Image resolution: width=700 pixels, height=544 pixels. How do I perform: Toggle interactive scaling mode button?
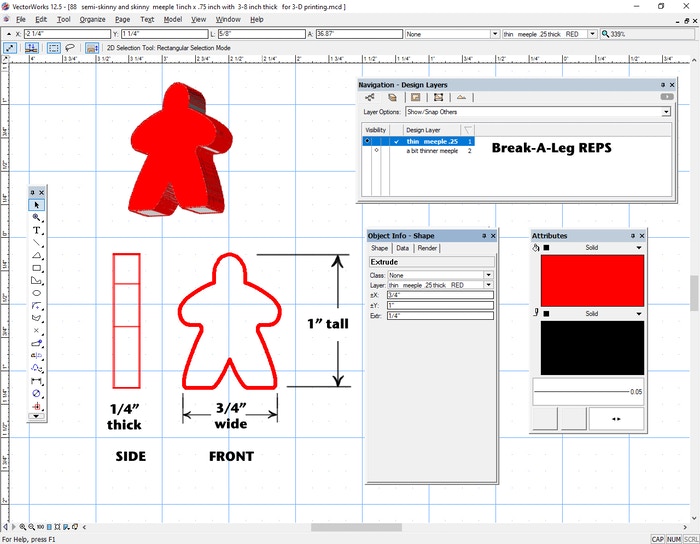pos(10,48)
